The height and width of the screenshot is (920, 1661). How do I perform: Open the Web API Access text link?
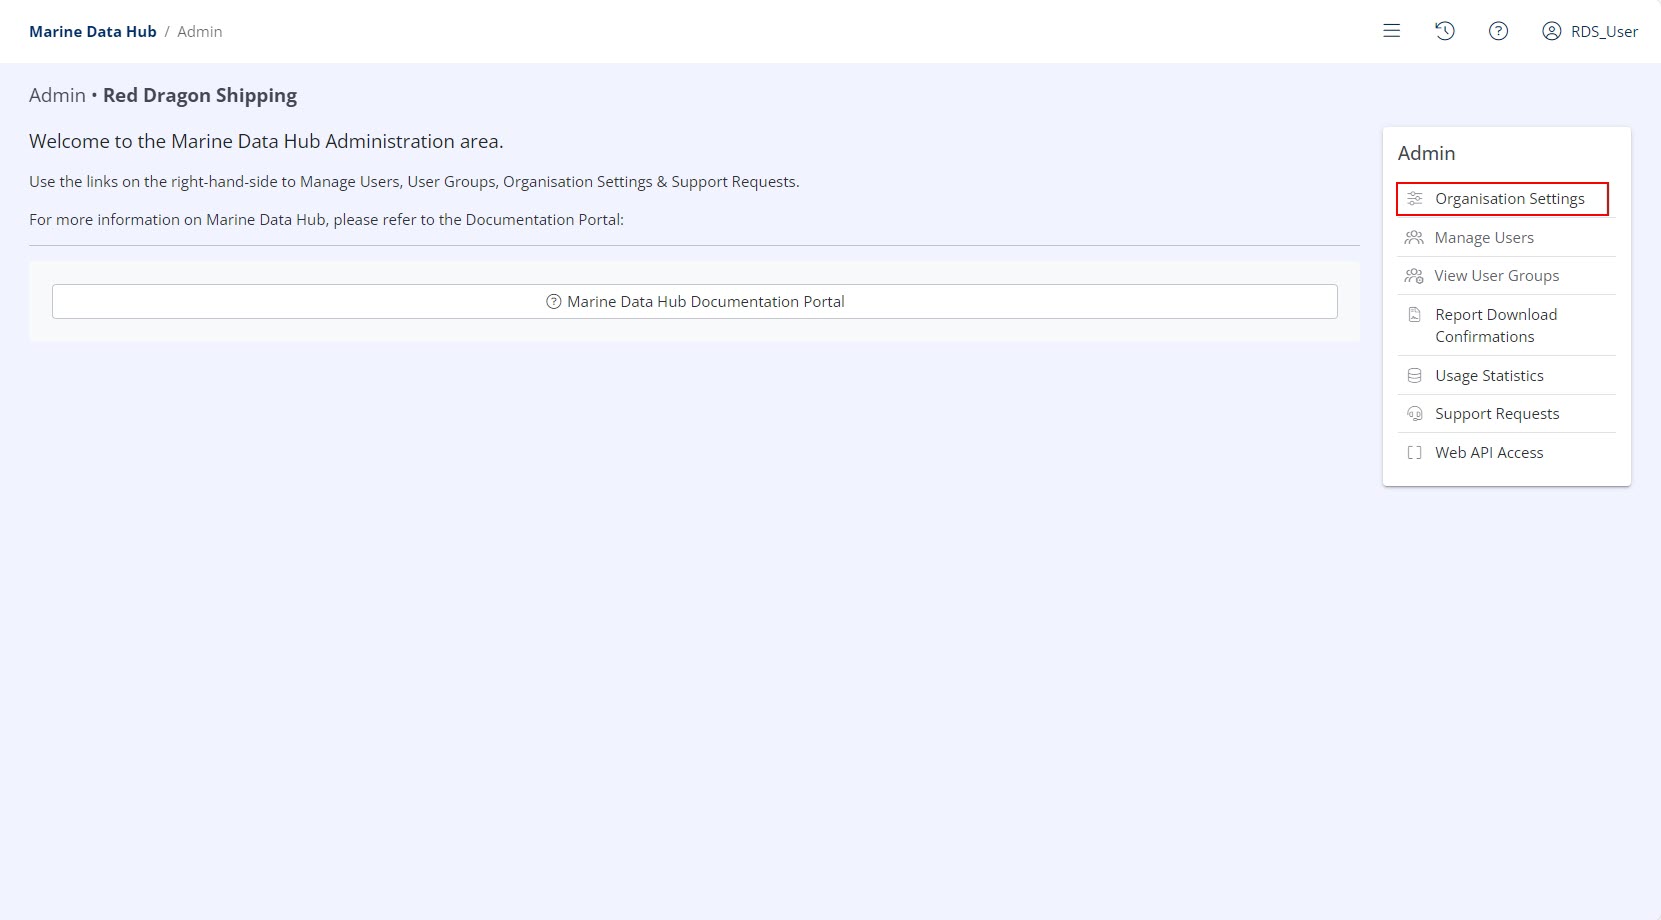pos(1489,453)
